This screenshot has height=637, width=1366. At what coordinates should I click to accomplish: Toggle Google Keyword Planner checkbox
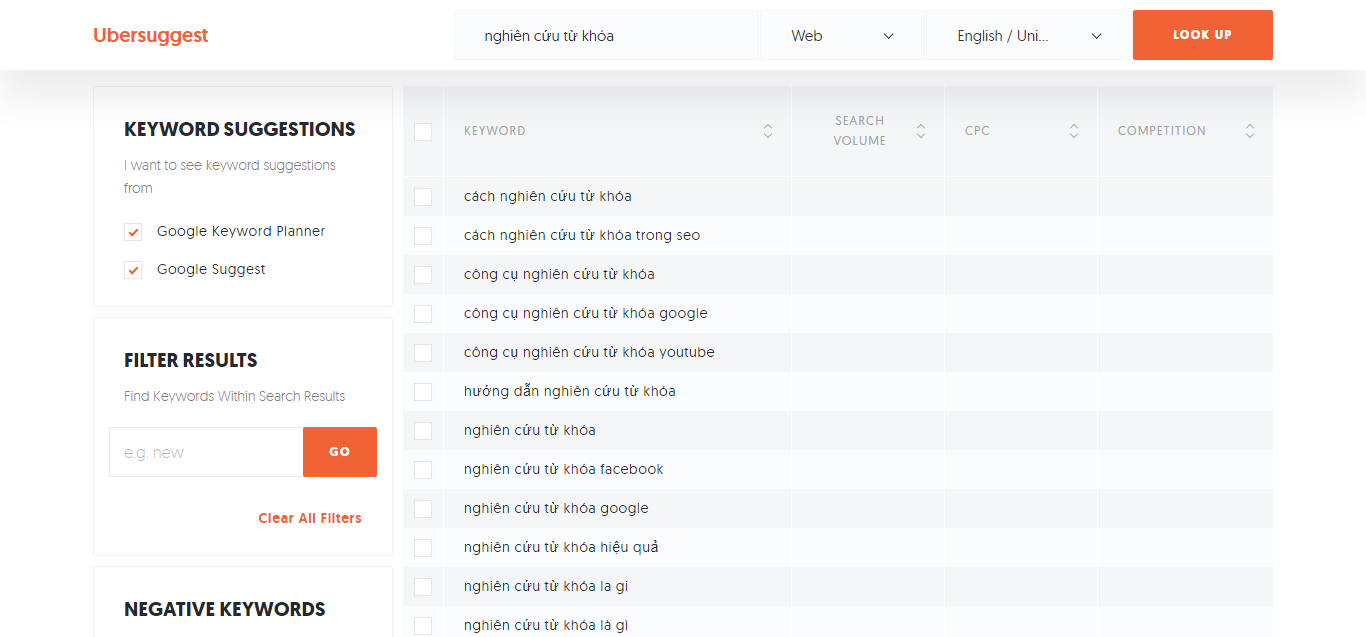pos(133,232)
